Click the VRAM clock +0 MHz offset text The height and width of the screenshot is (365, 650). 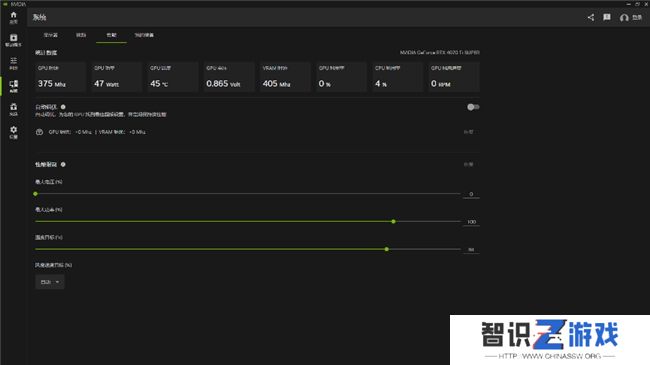[x=122, y=132]
